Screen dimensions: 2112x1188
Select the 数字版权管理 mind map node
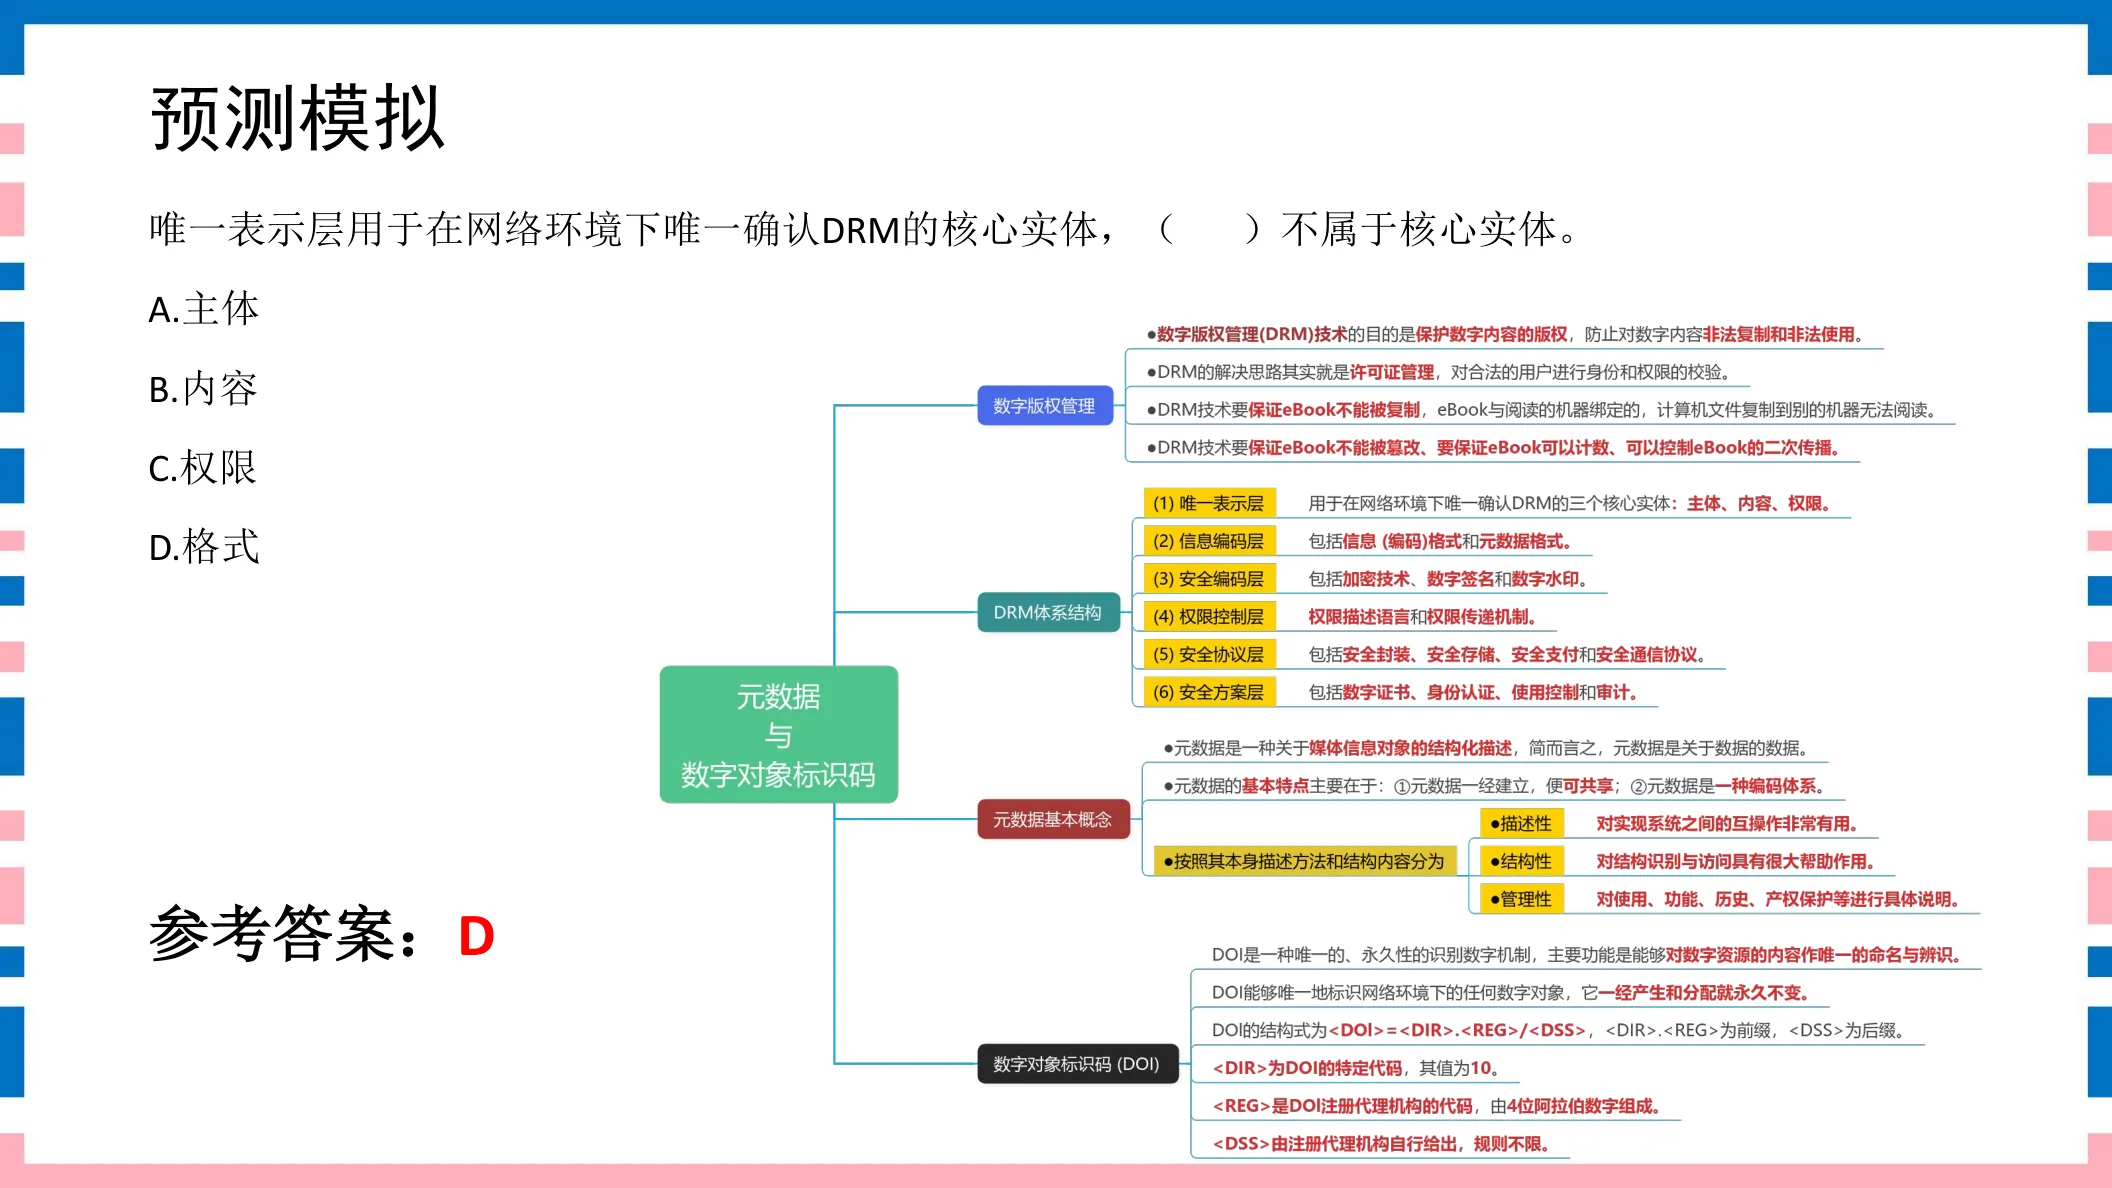[x=1044, y=405]
